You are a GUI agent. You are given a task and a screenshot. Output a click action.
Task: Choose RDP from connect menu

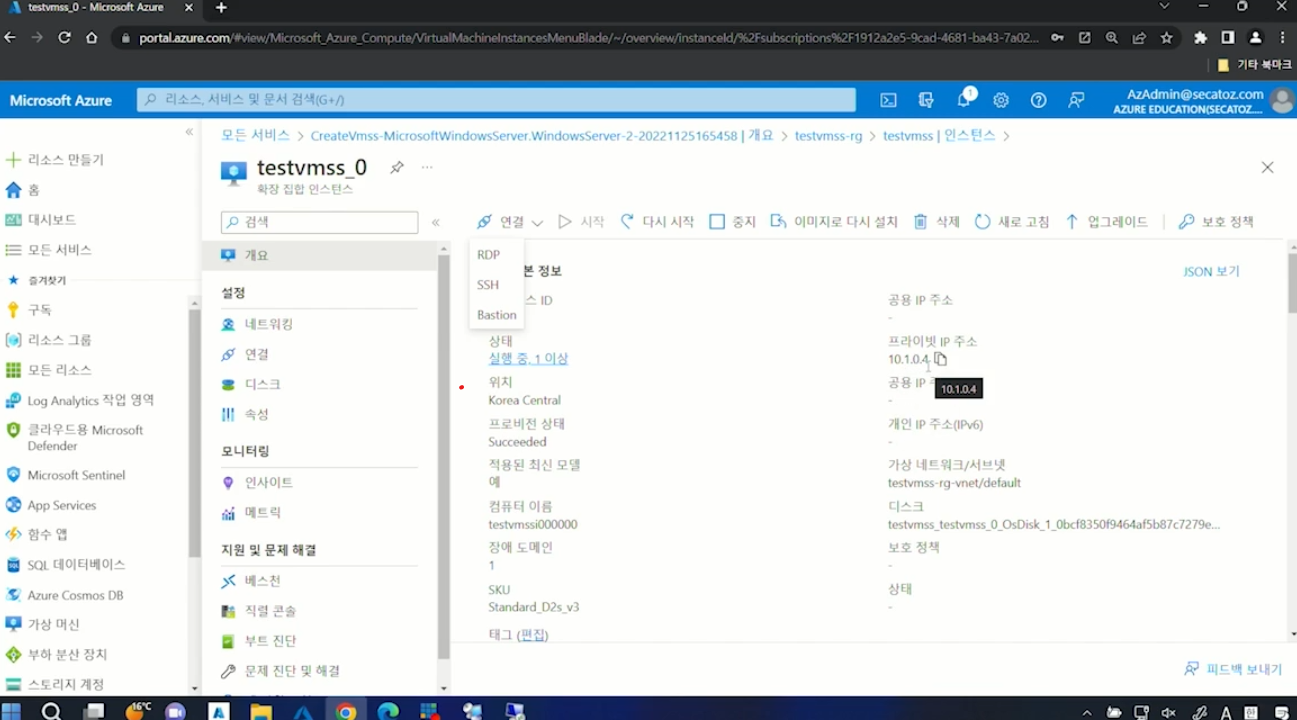(489, 255)
